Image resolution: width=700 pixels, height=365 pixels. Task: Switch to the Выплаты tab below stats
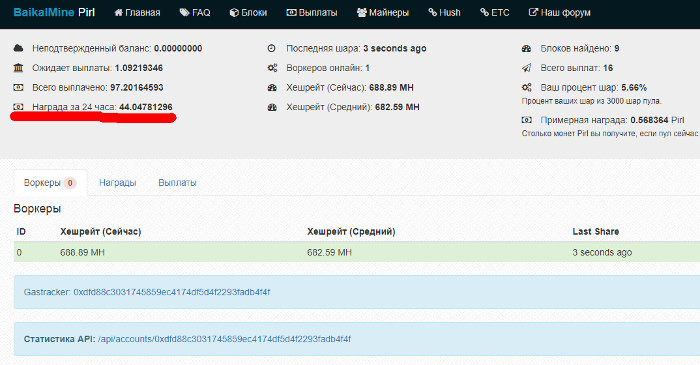point(177,183)
